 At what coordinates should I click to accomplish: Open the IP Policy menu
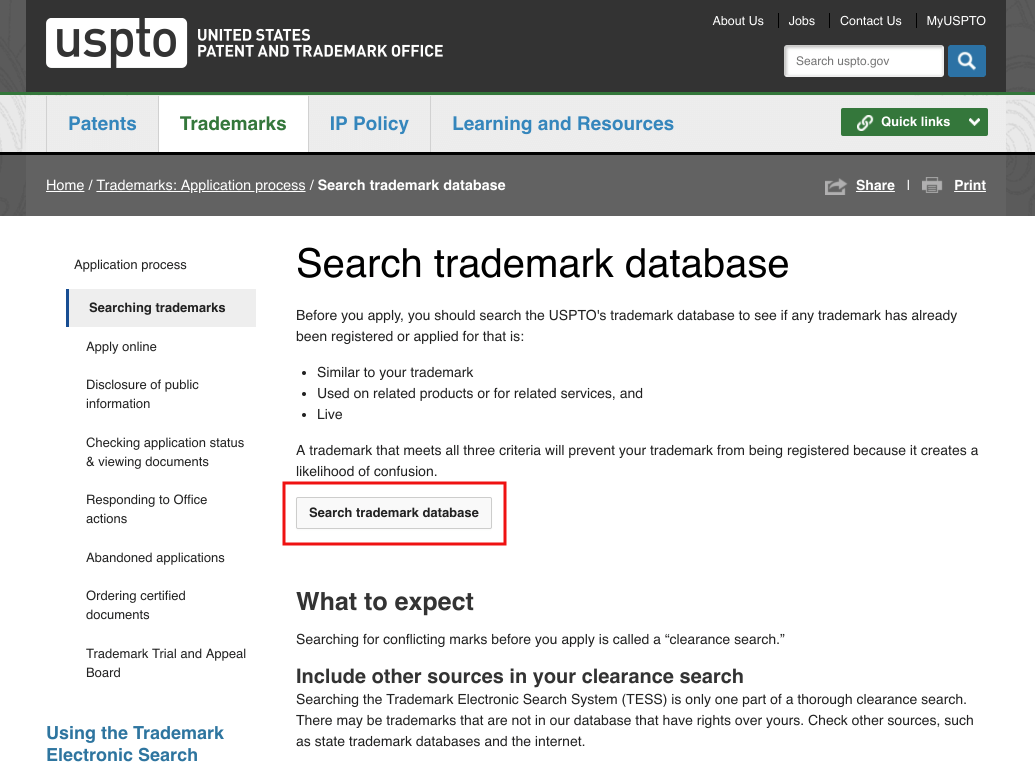369,124
